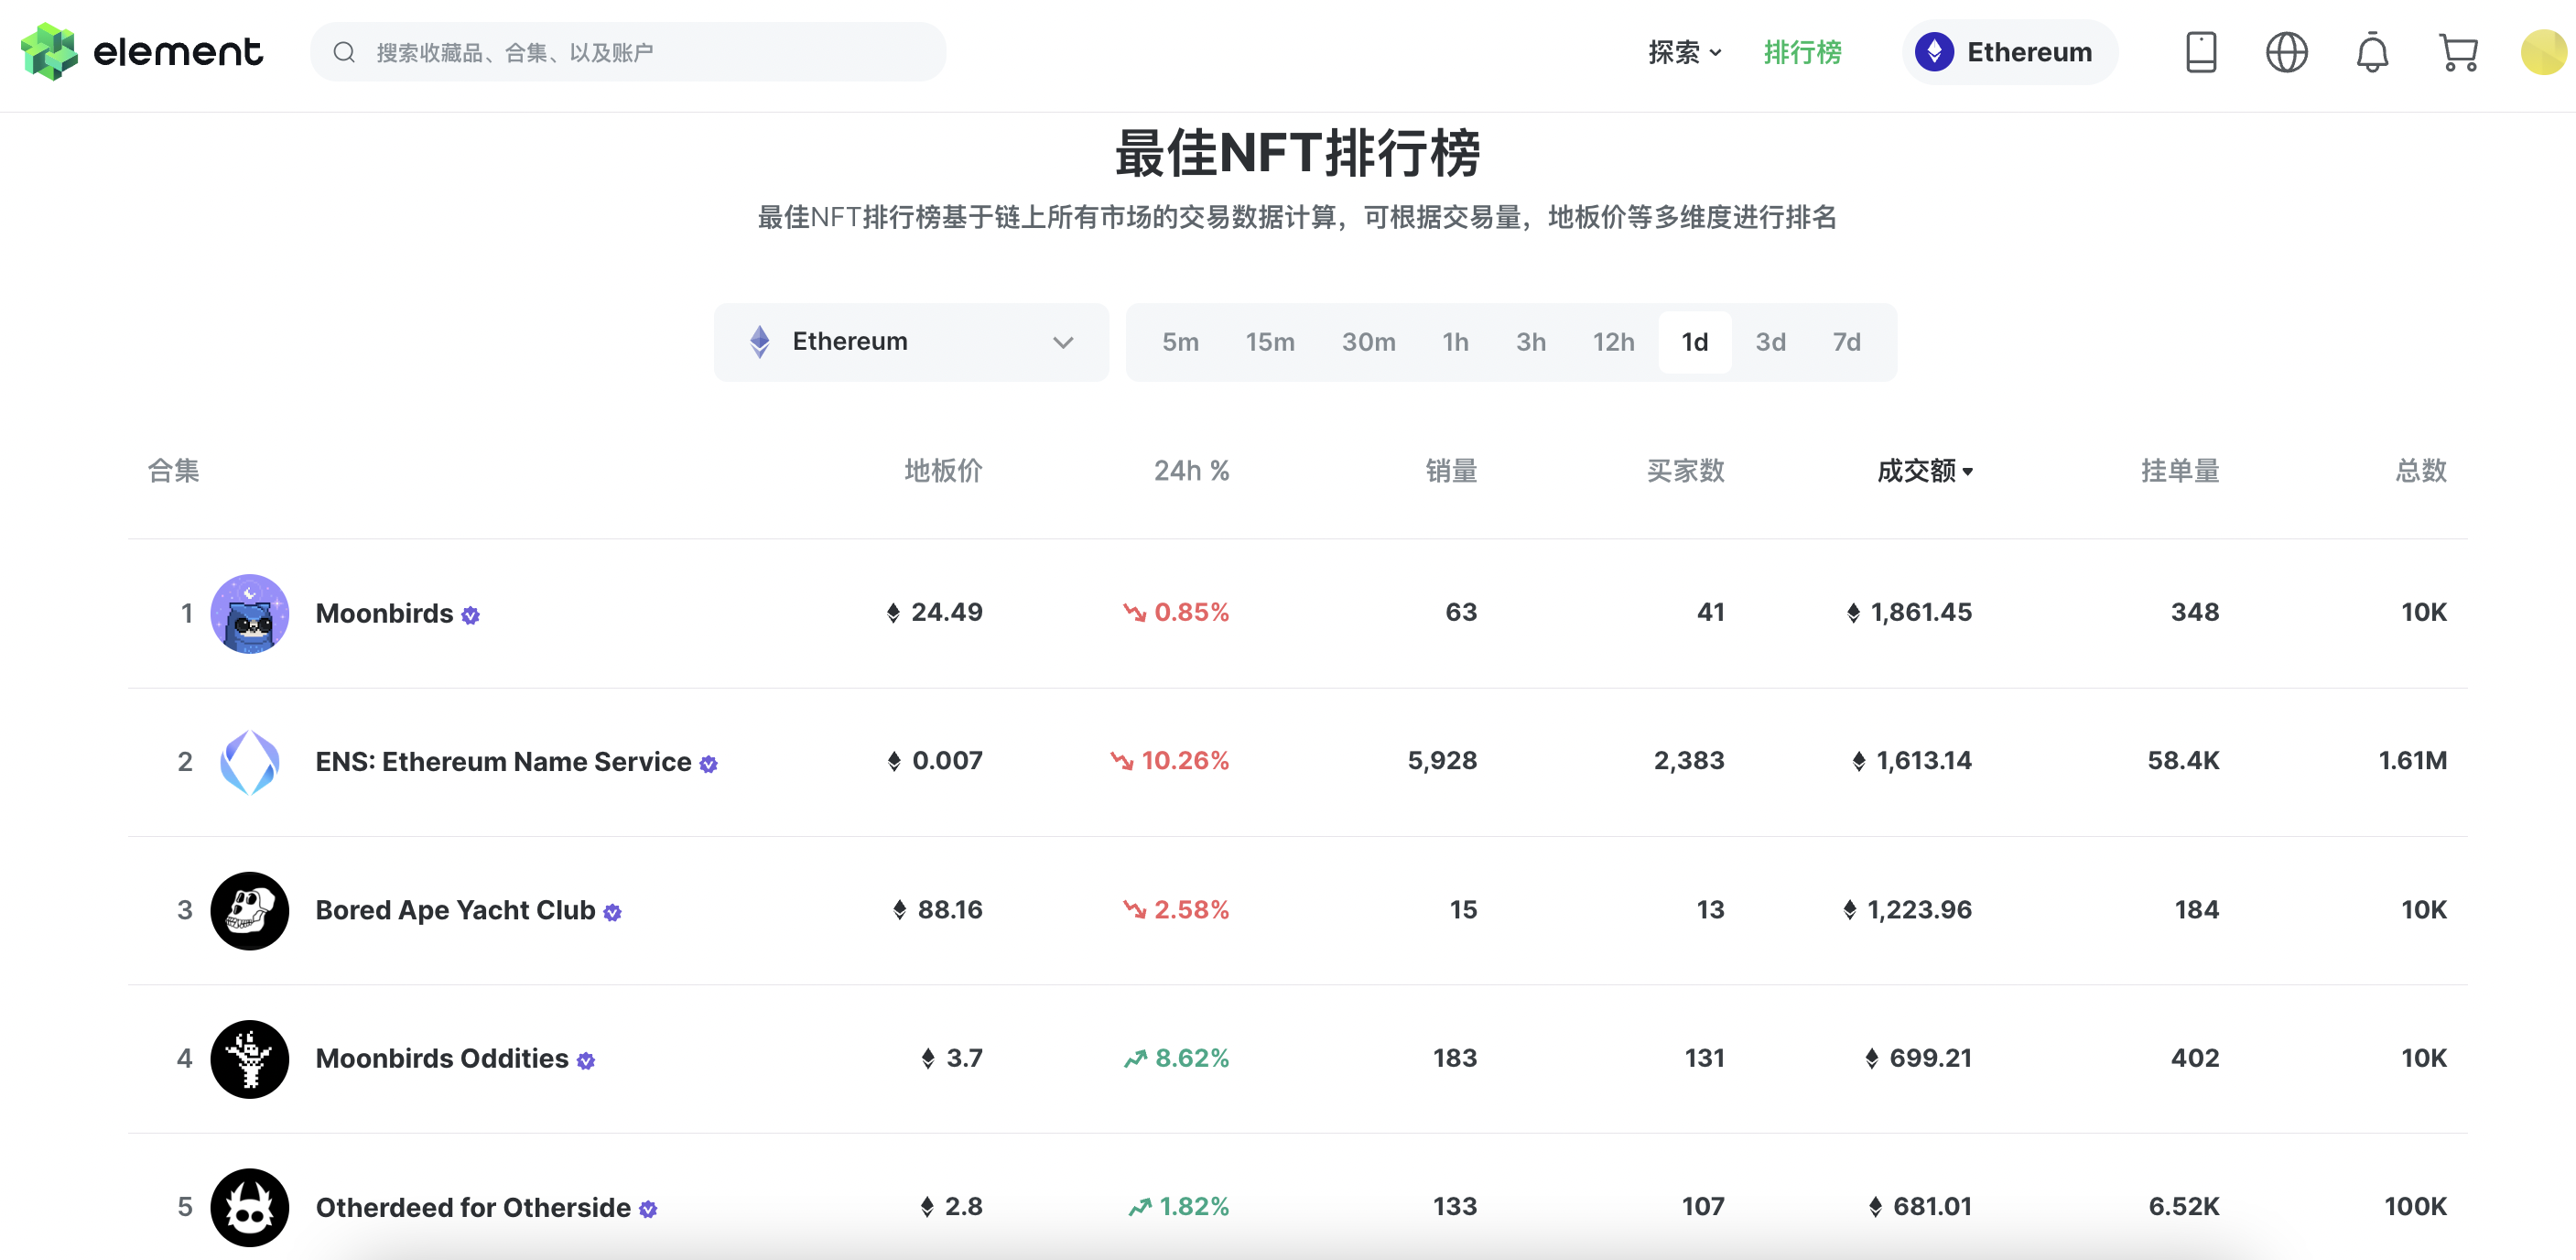Click the Otherdeed for Otherside avatar
This screenshot has height=1260, width=2576.
(x=250, y=1207)
